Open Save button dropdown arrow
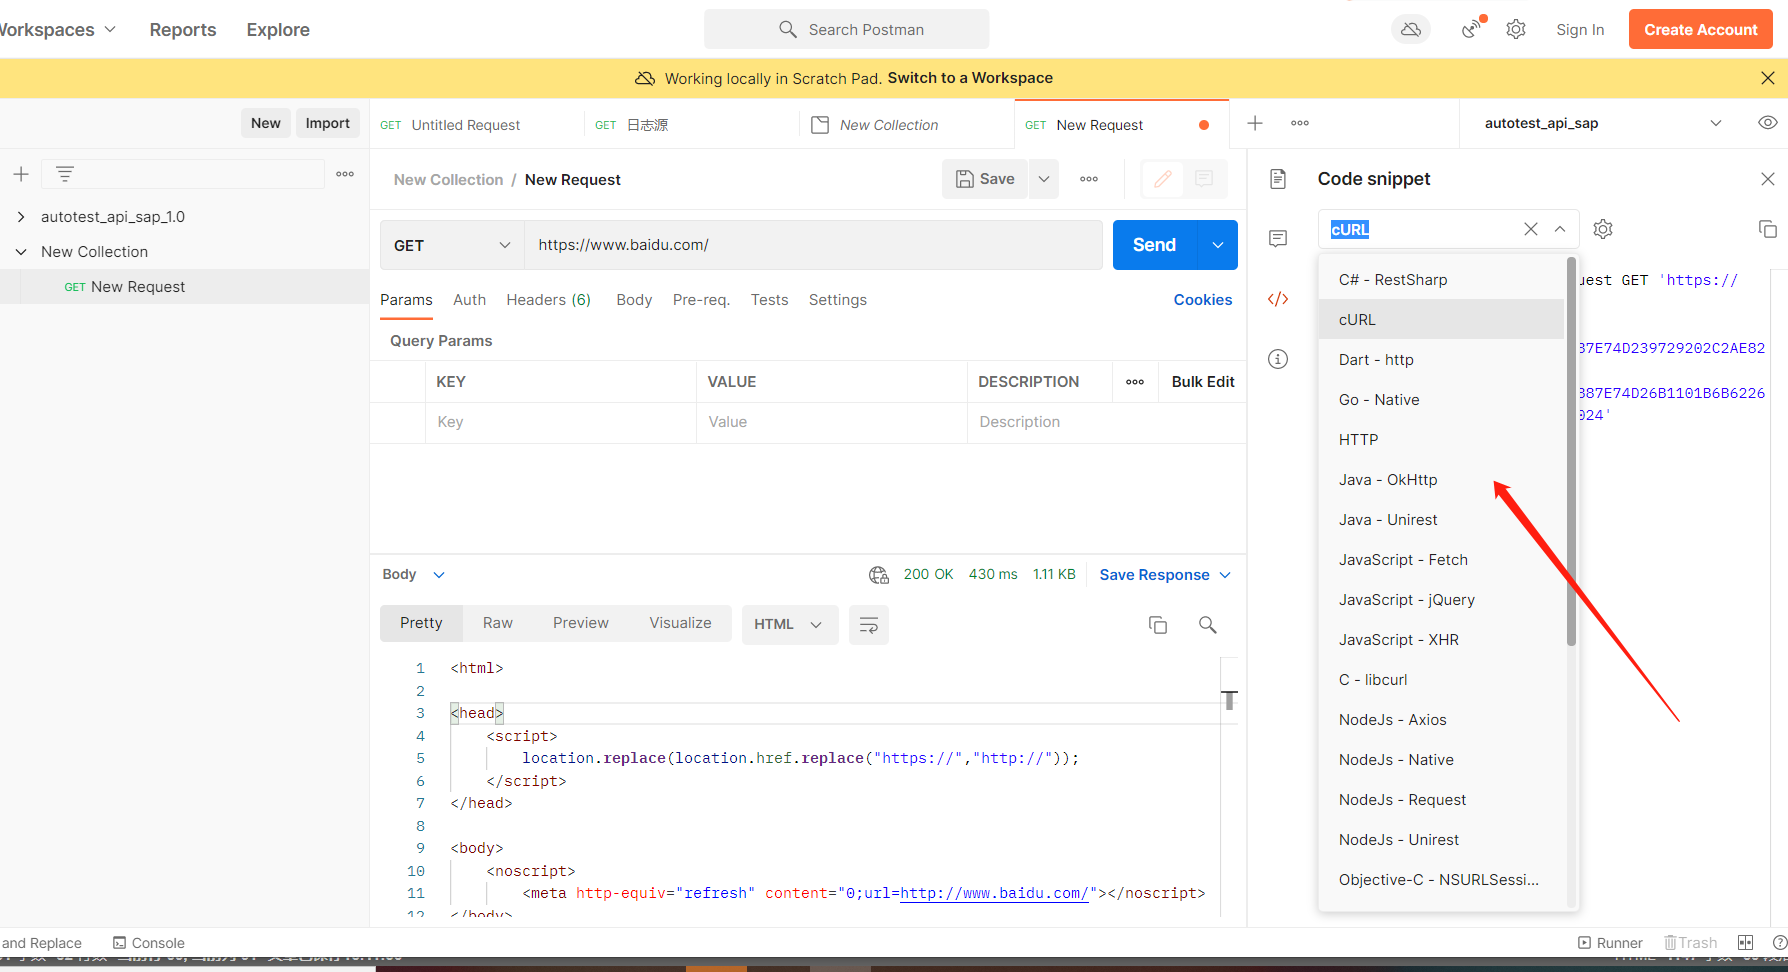The image size is (1788, 972). coord(1044,179)
